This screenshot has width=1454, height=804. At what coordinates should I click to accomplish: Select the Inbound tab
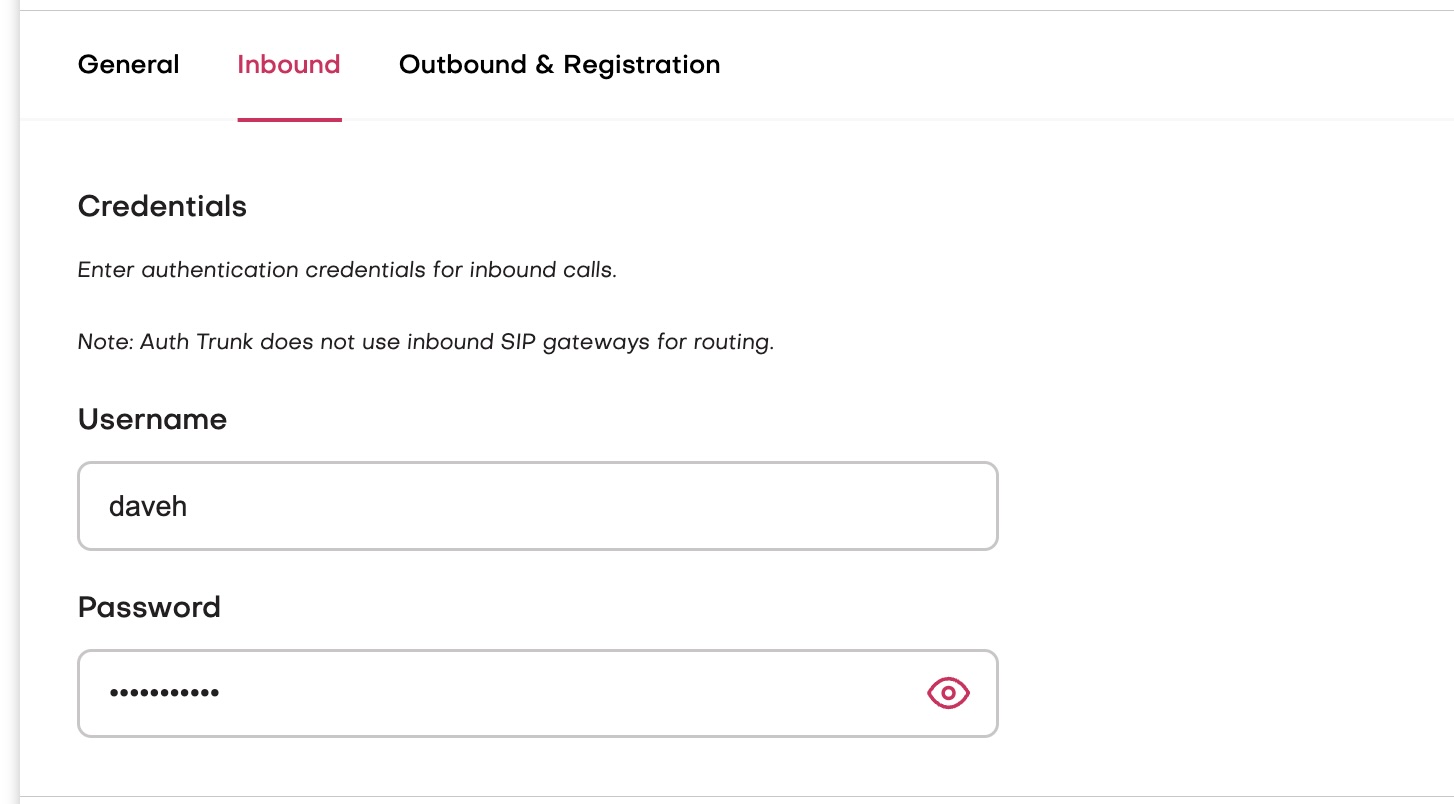point(289,64)
